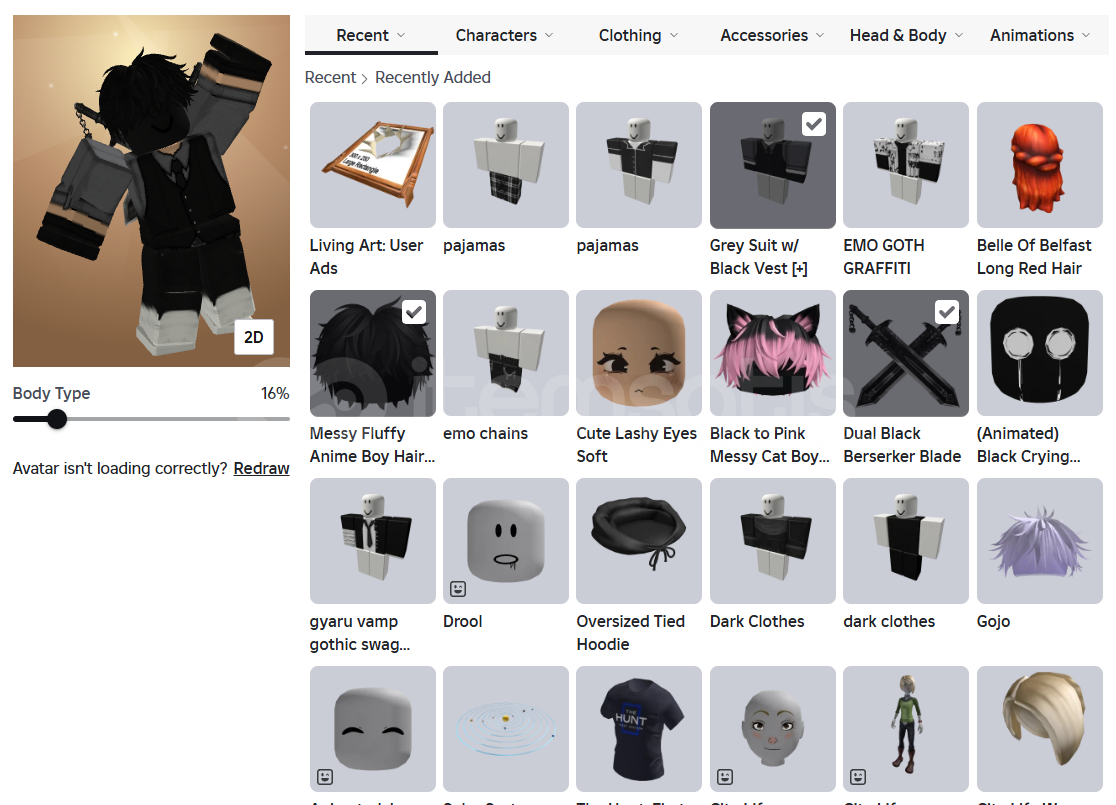Expand the Head & Body dropdown arrow

pos(959,35)
